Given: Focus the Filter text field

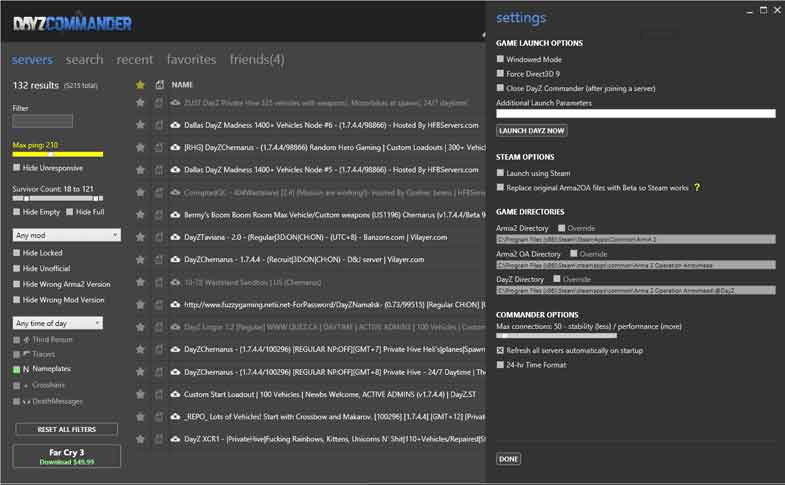Looking at the screenshot, I should tap(43, 121).
